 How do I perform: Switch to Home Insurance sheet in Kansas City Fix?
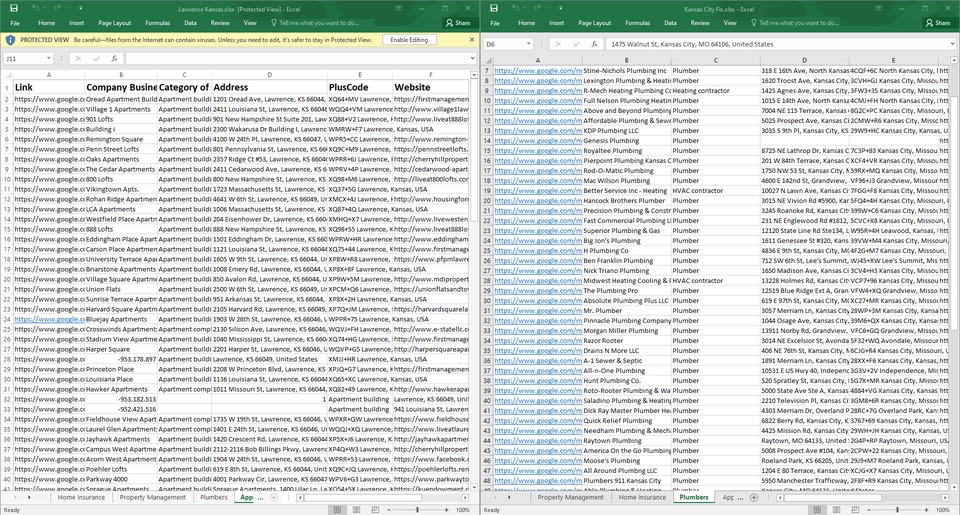pos(642,497)
